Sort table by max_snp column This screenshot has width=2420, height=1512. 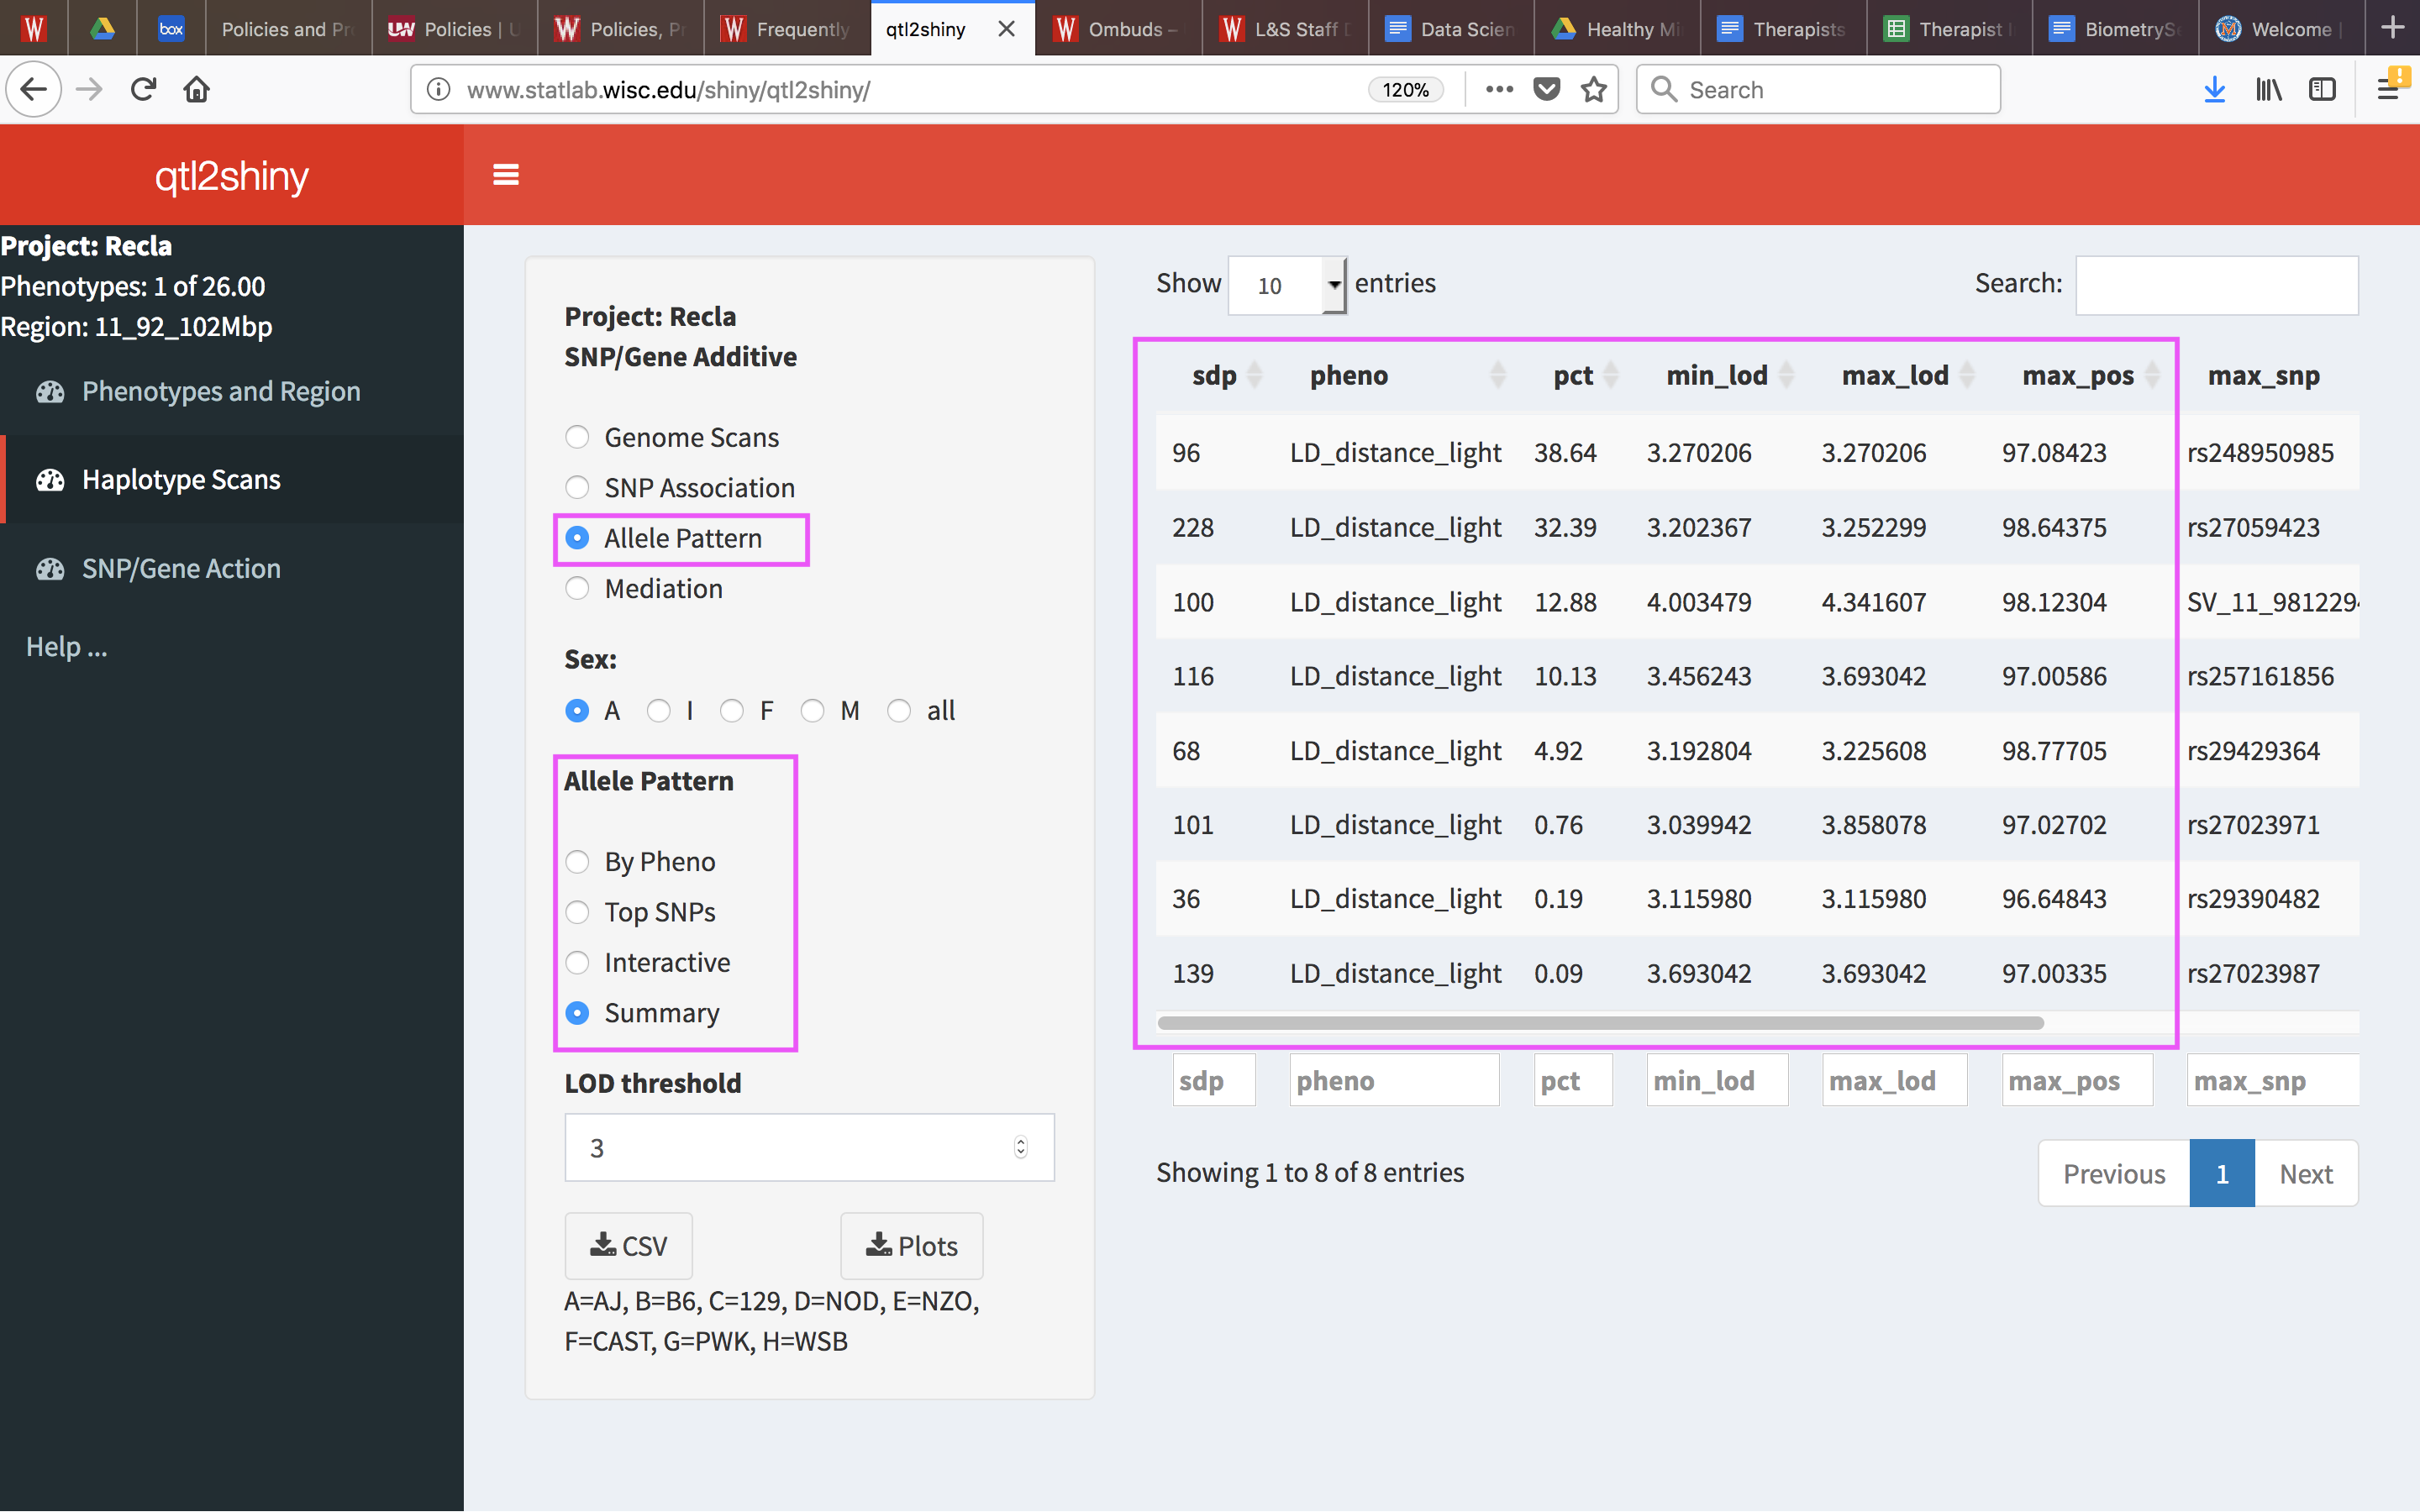pyautogui.click(x=2264, y=376)
